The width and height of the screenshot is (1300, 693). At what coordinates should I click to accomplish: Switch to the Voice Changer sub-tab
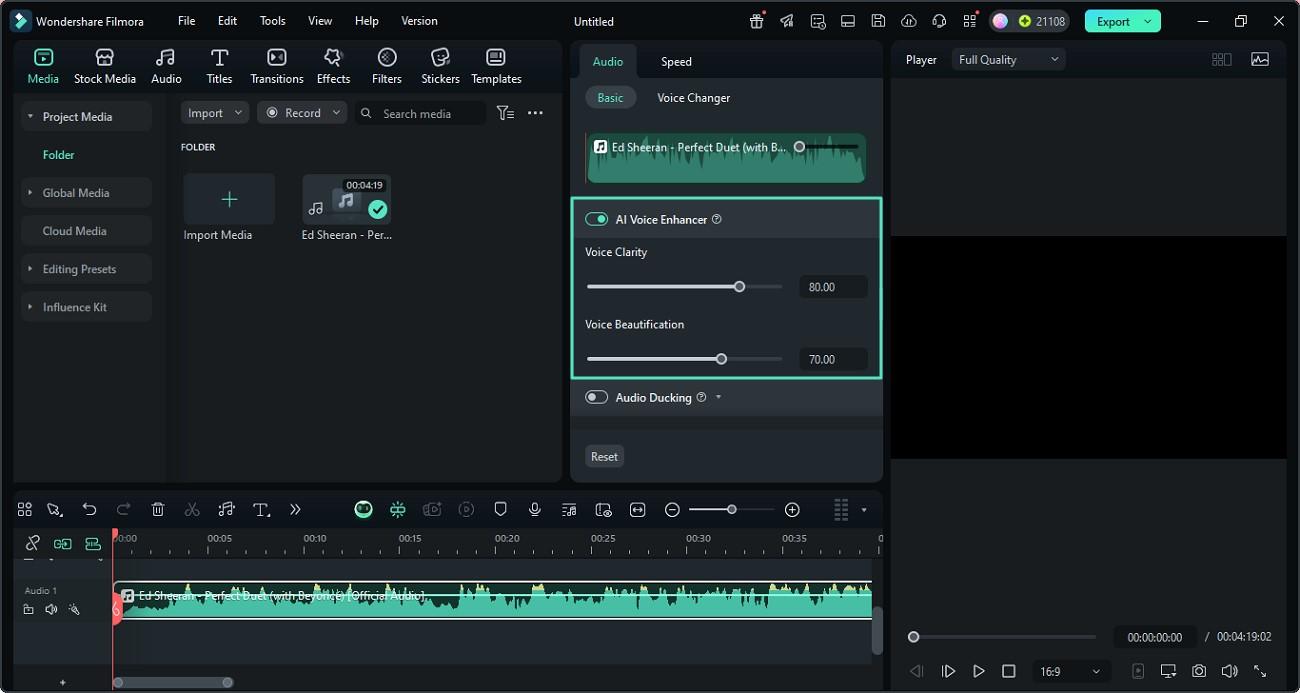tap(693, 98)
